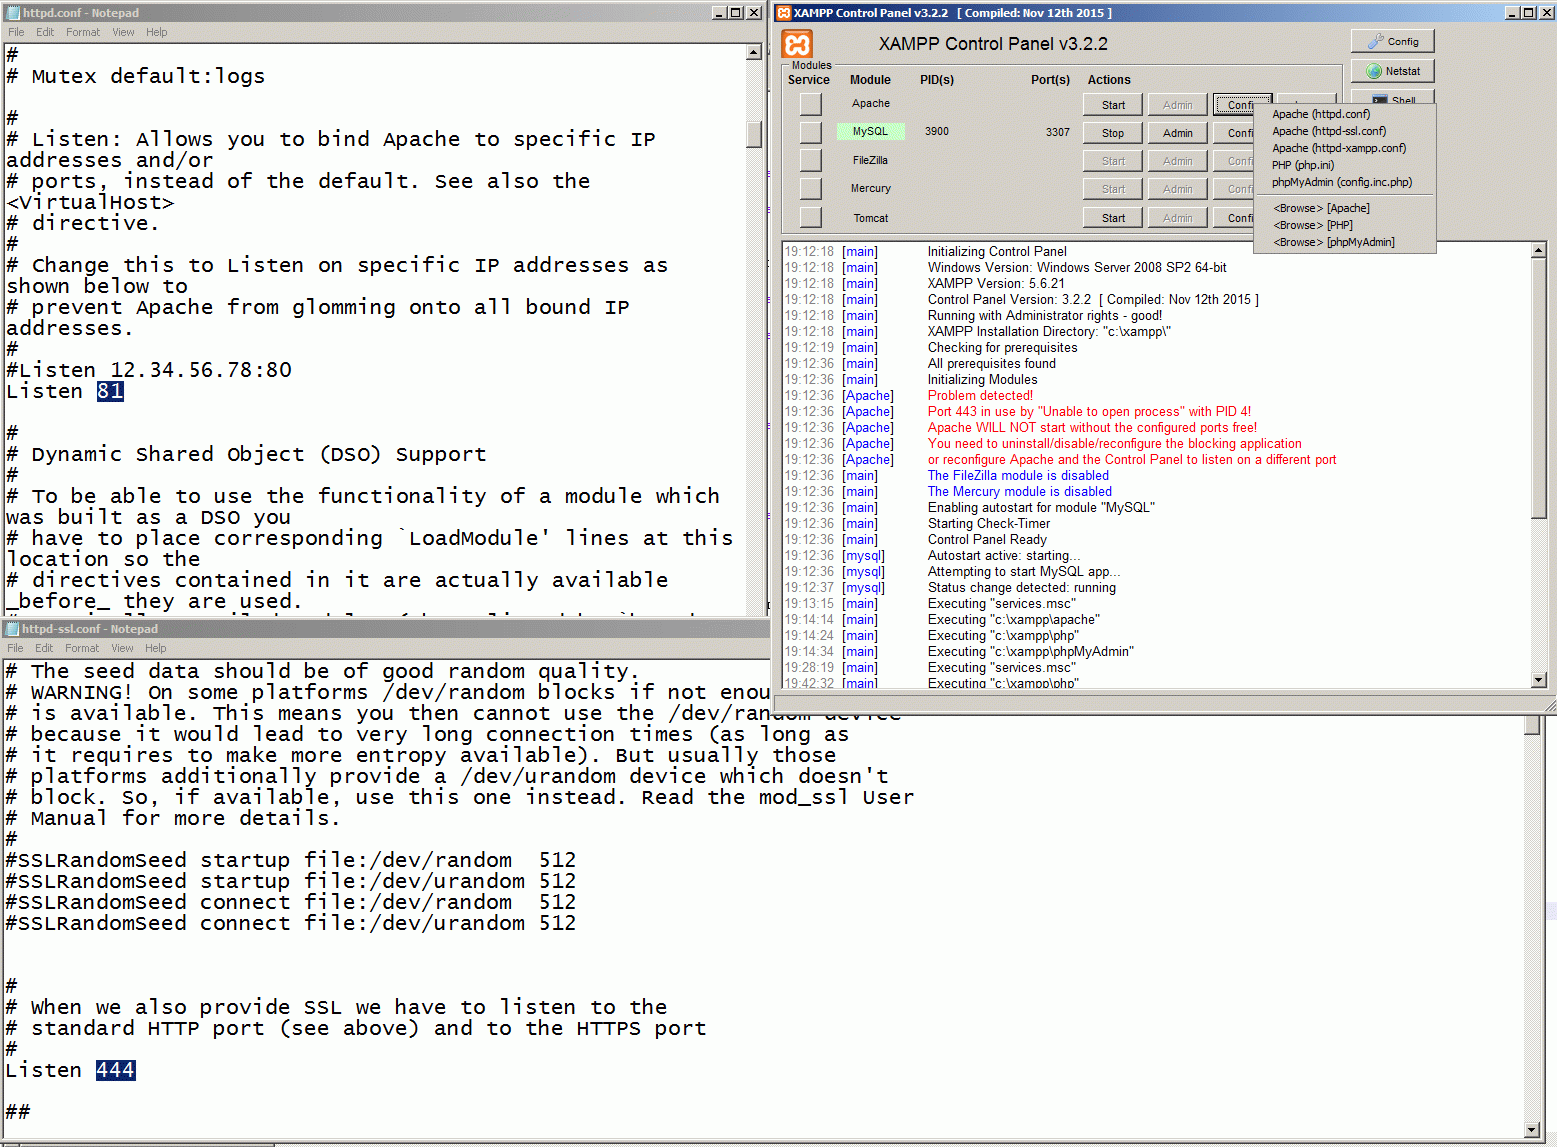Click "The Mercury module is disabled" log line

(1020, 492)
